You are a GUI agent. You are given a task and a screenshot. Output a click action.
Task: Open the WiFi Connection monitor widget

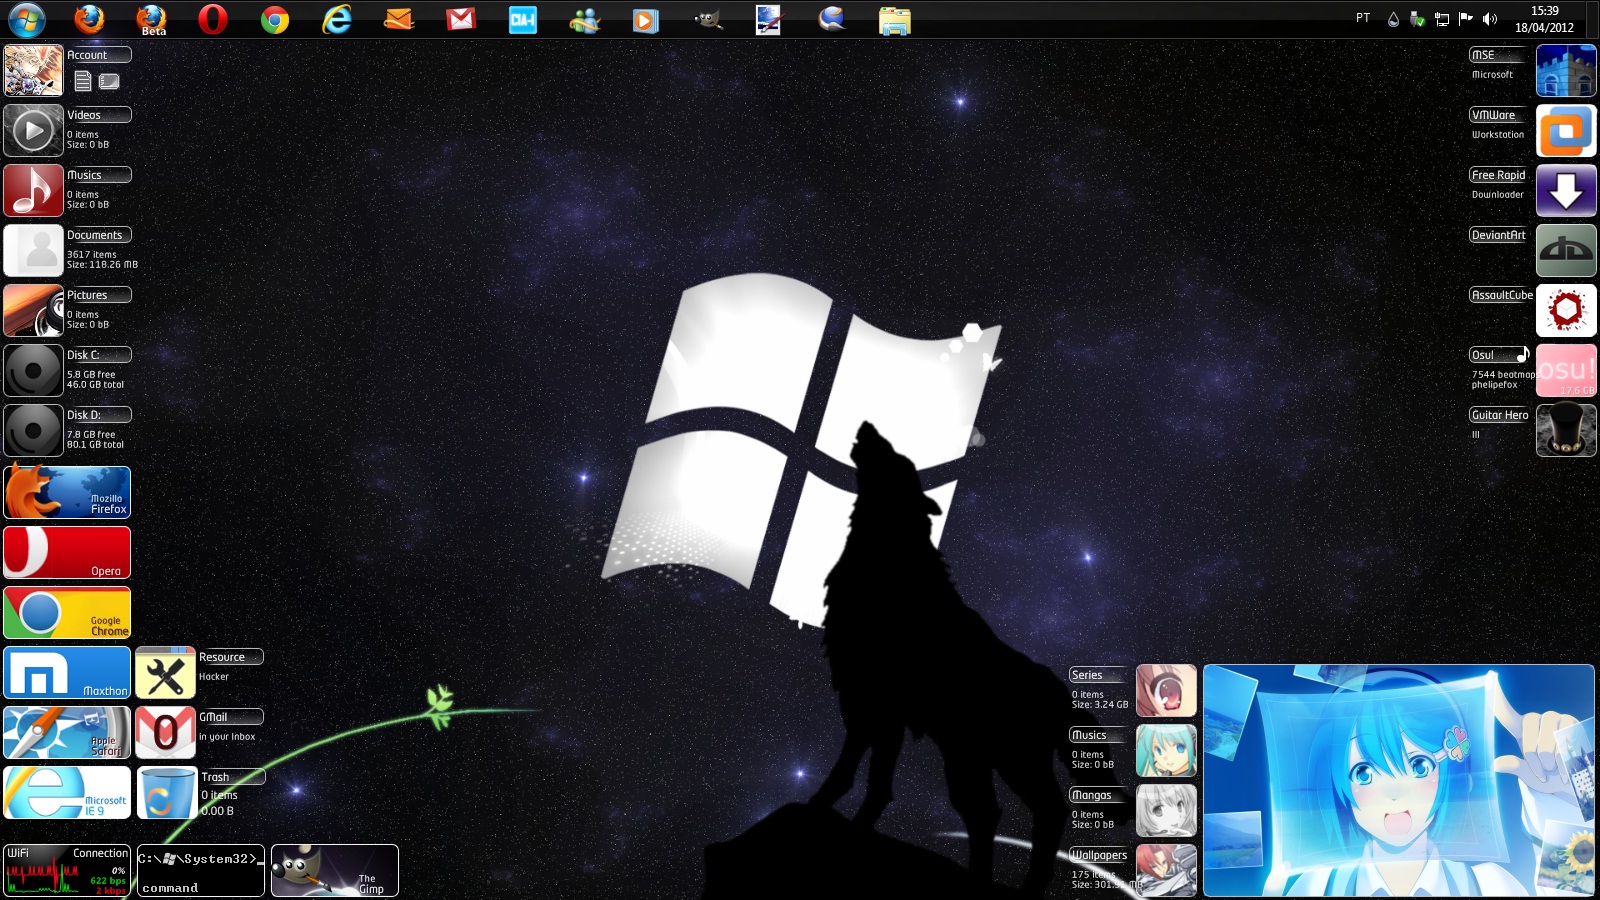tap(67, 870)
